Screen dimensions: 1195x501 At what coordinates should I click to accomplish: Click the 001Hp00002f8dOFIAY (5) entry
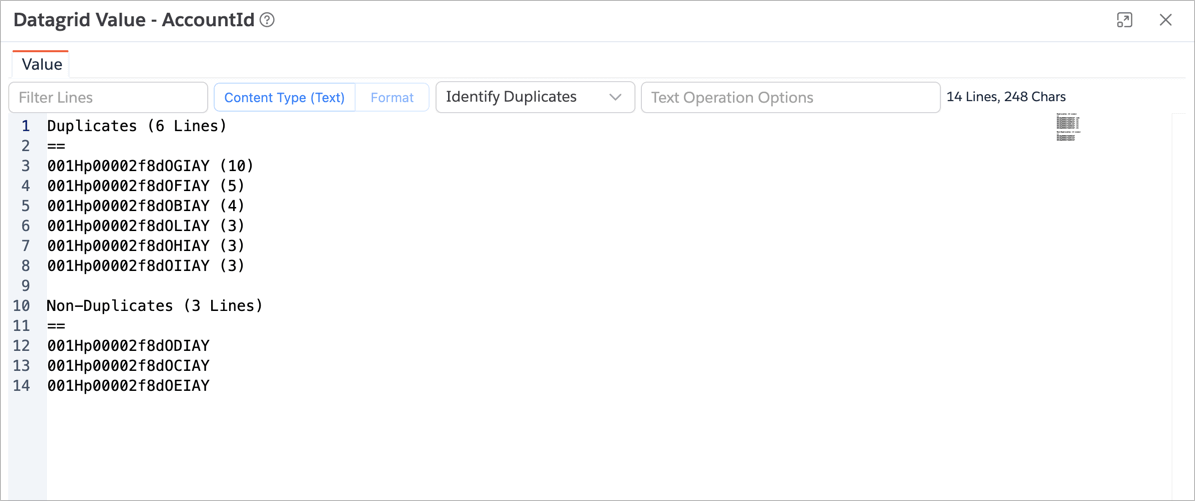[x=146, y=186]
